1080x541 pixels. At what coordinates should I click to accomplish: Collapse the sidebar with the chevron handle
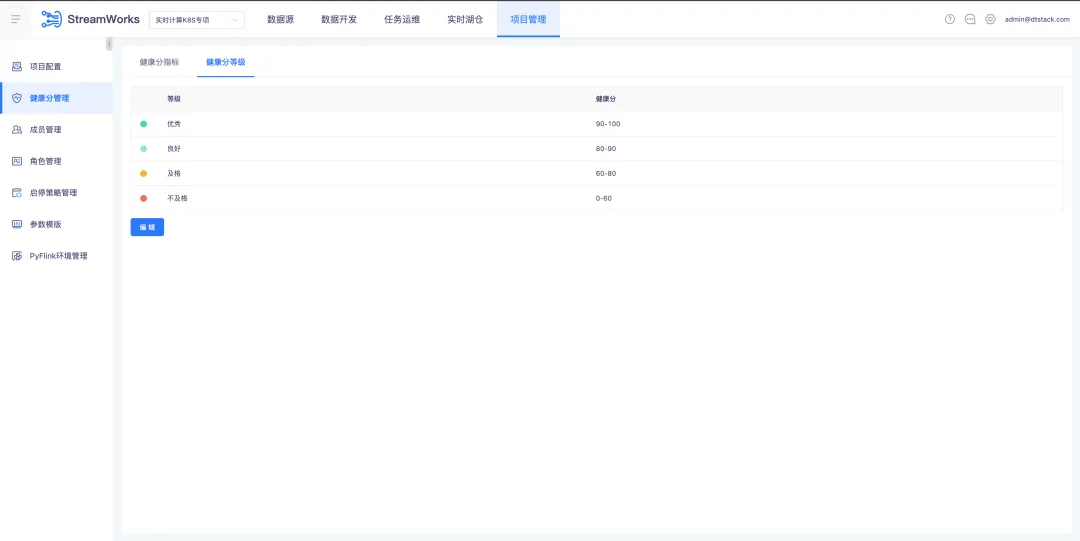pyautogui.click(x=109, y=44)
